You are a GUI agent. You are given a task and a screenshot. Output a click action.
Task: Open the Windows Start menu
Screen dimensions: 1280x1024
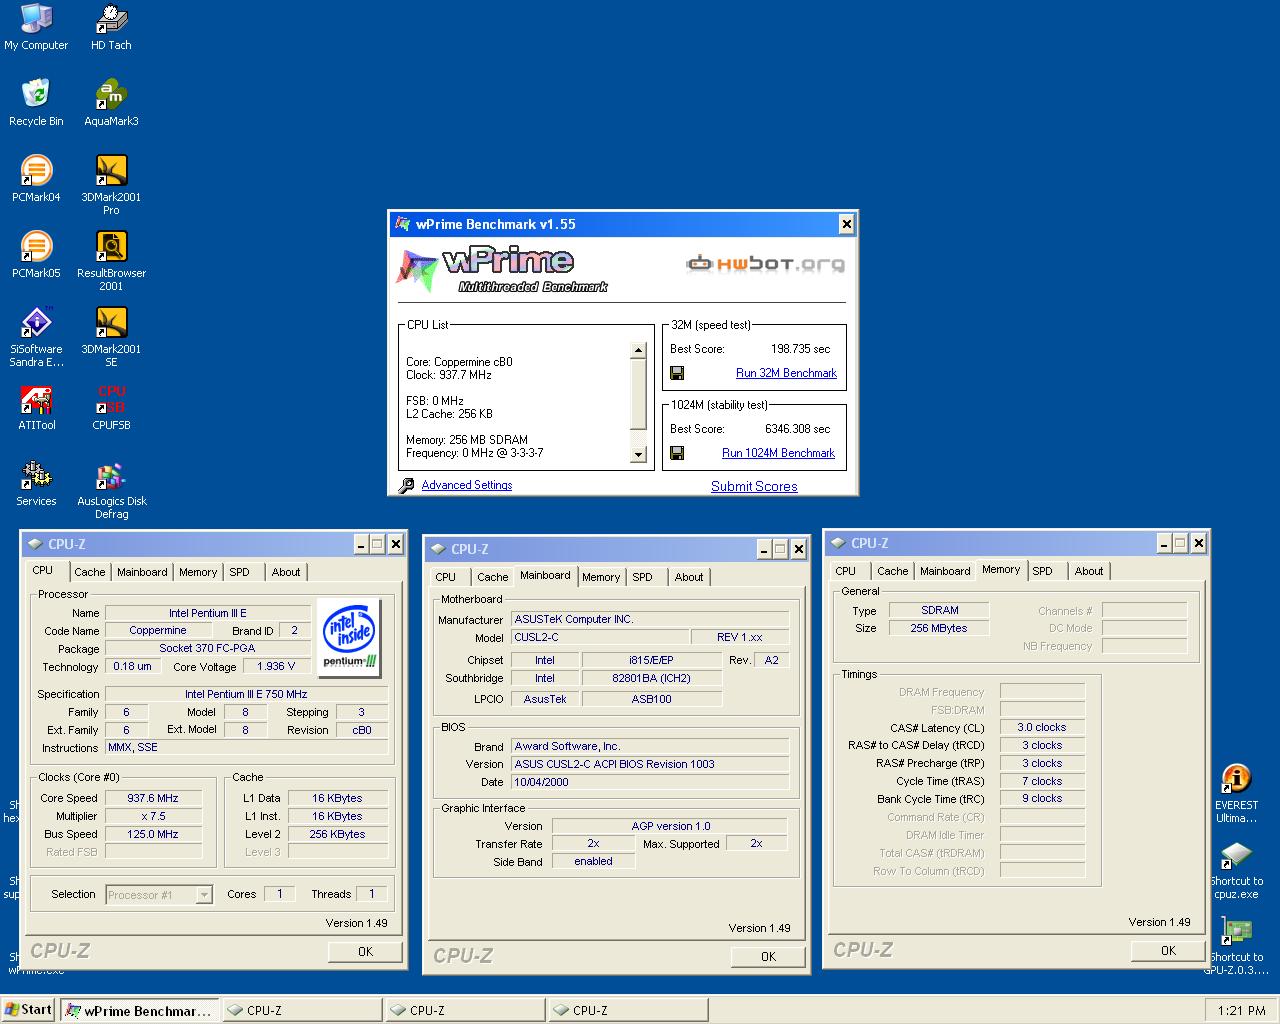[29, 1010]
